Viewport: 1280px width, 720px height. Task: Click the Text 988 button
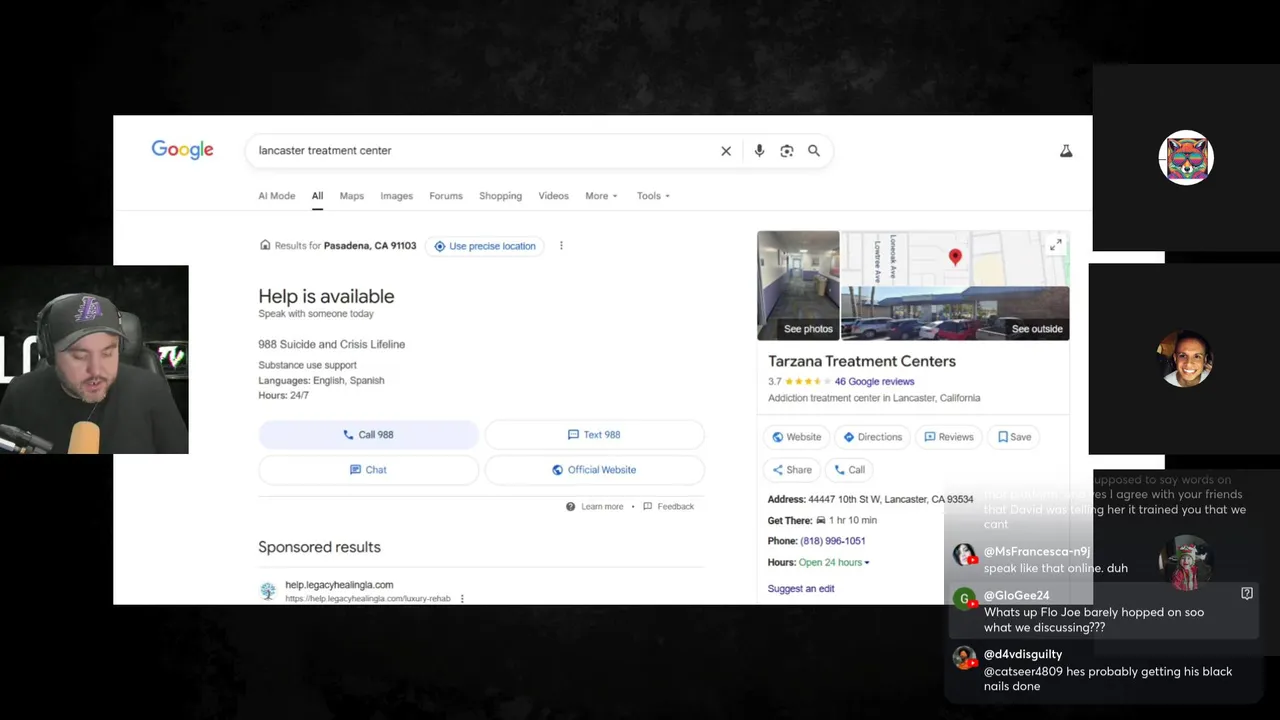coord(594,435)
